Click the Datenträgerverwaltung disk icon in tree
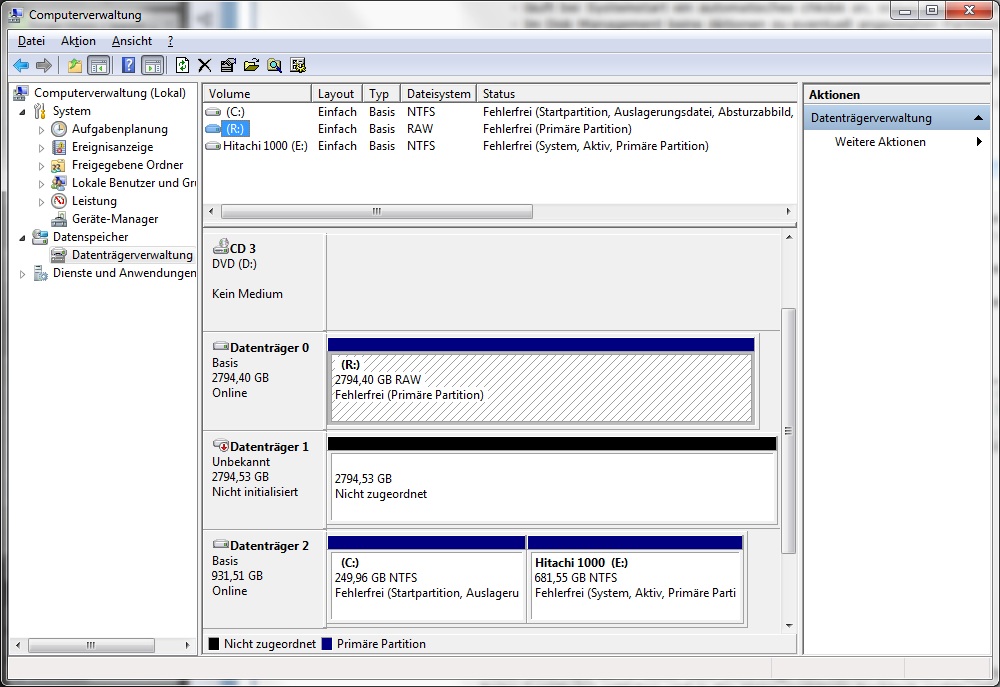 59,255
